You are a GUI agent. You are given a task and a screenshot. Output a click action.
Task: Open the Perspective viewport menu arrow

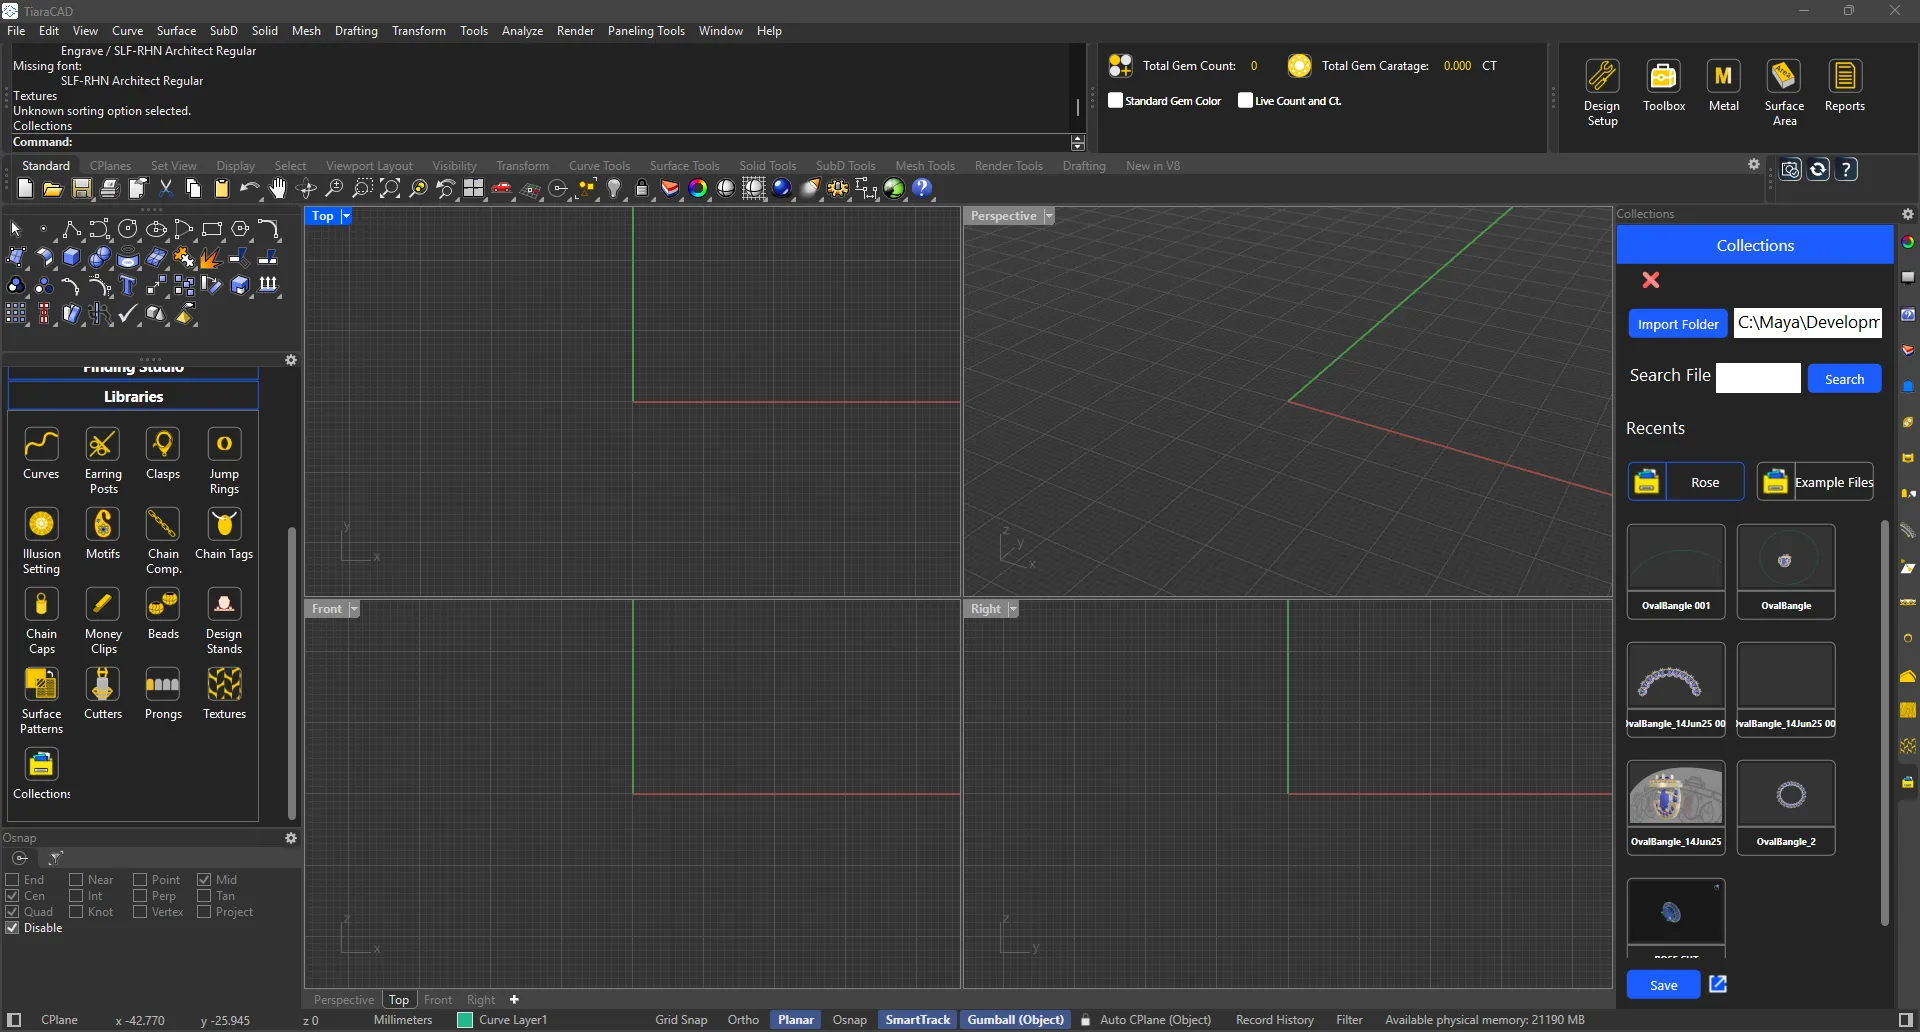[1049, 216]
